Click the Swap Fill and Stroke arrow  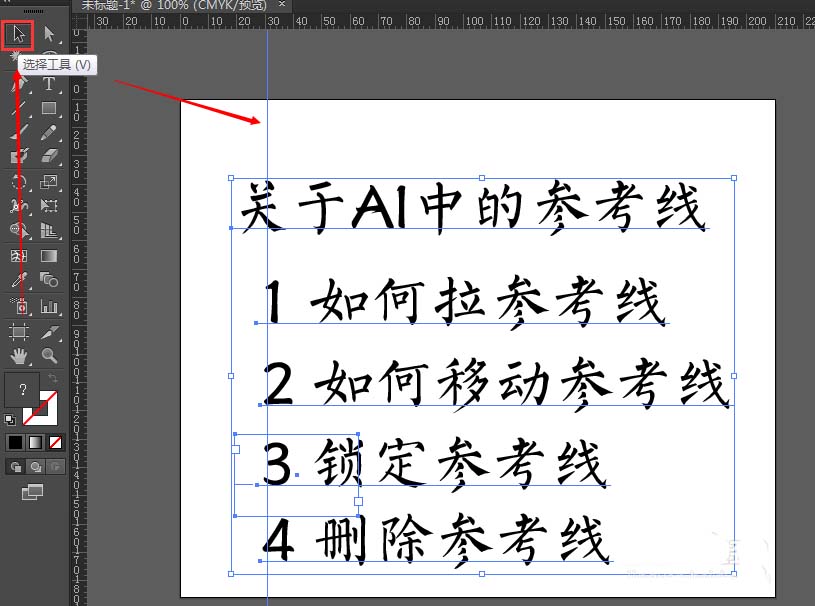52,378
